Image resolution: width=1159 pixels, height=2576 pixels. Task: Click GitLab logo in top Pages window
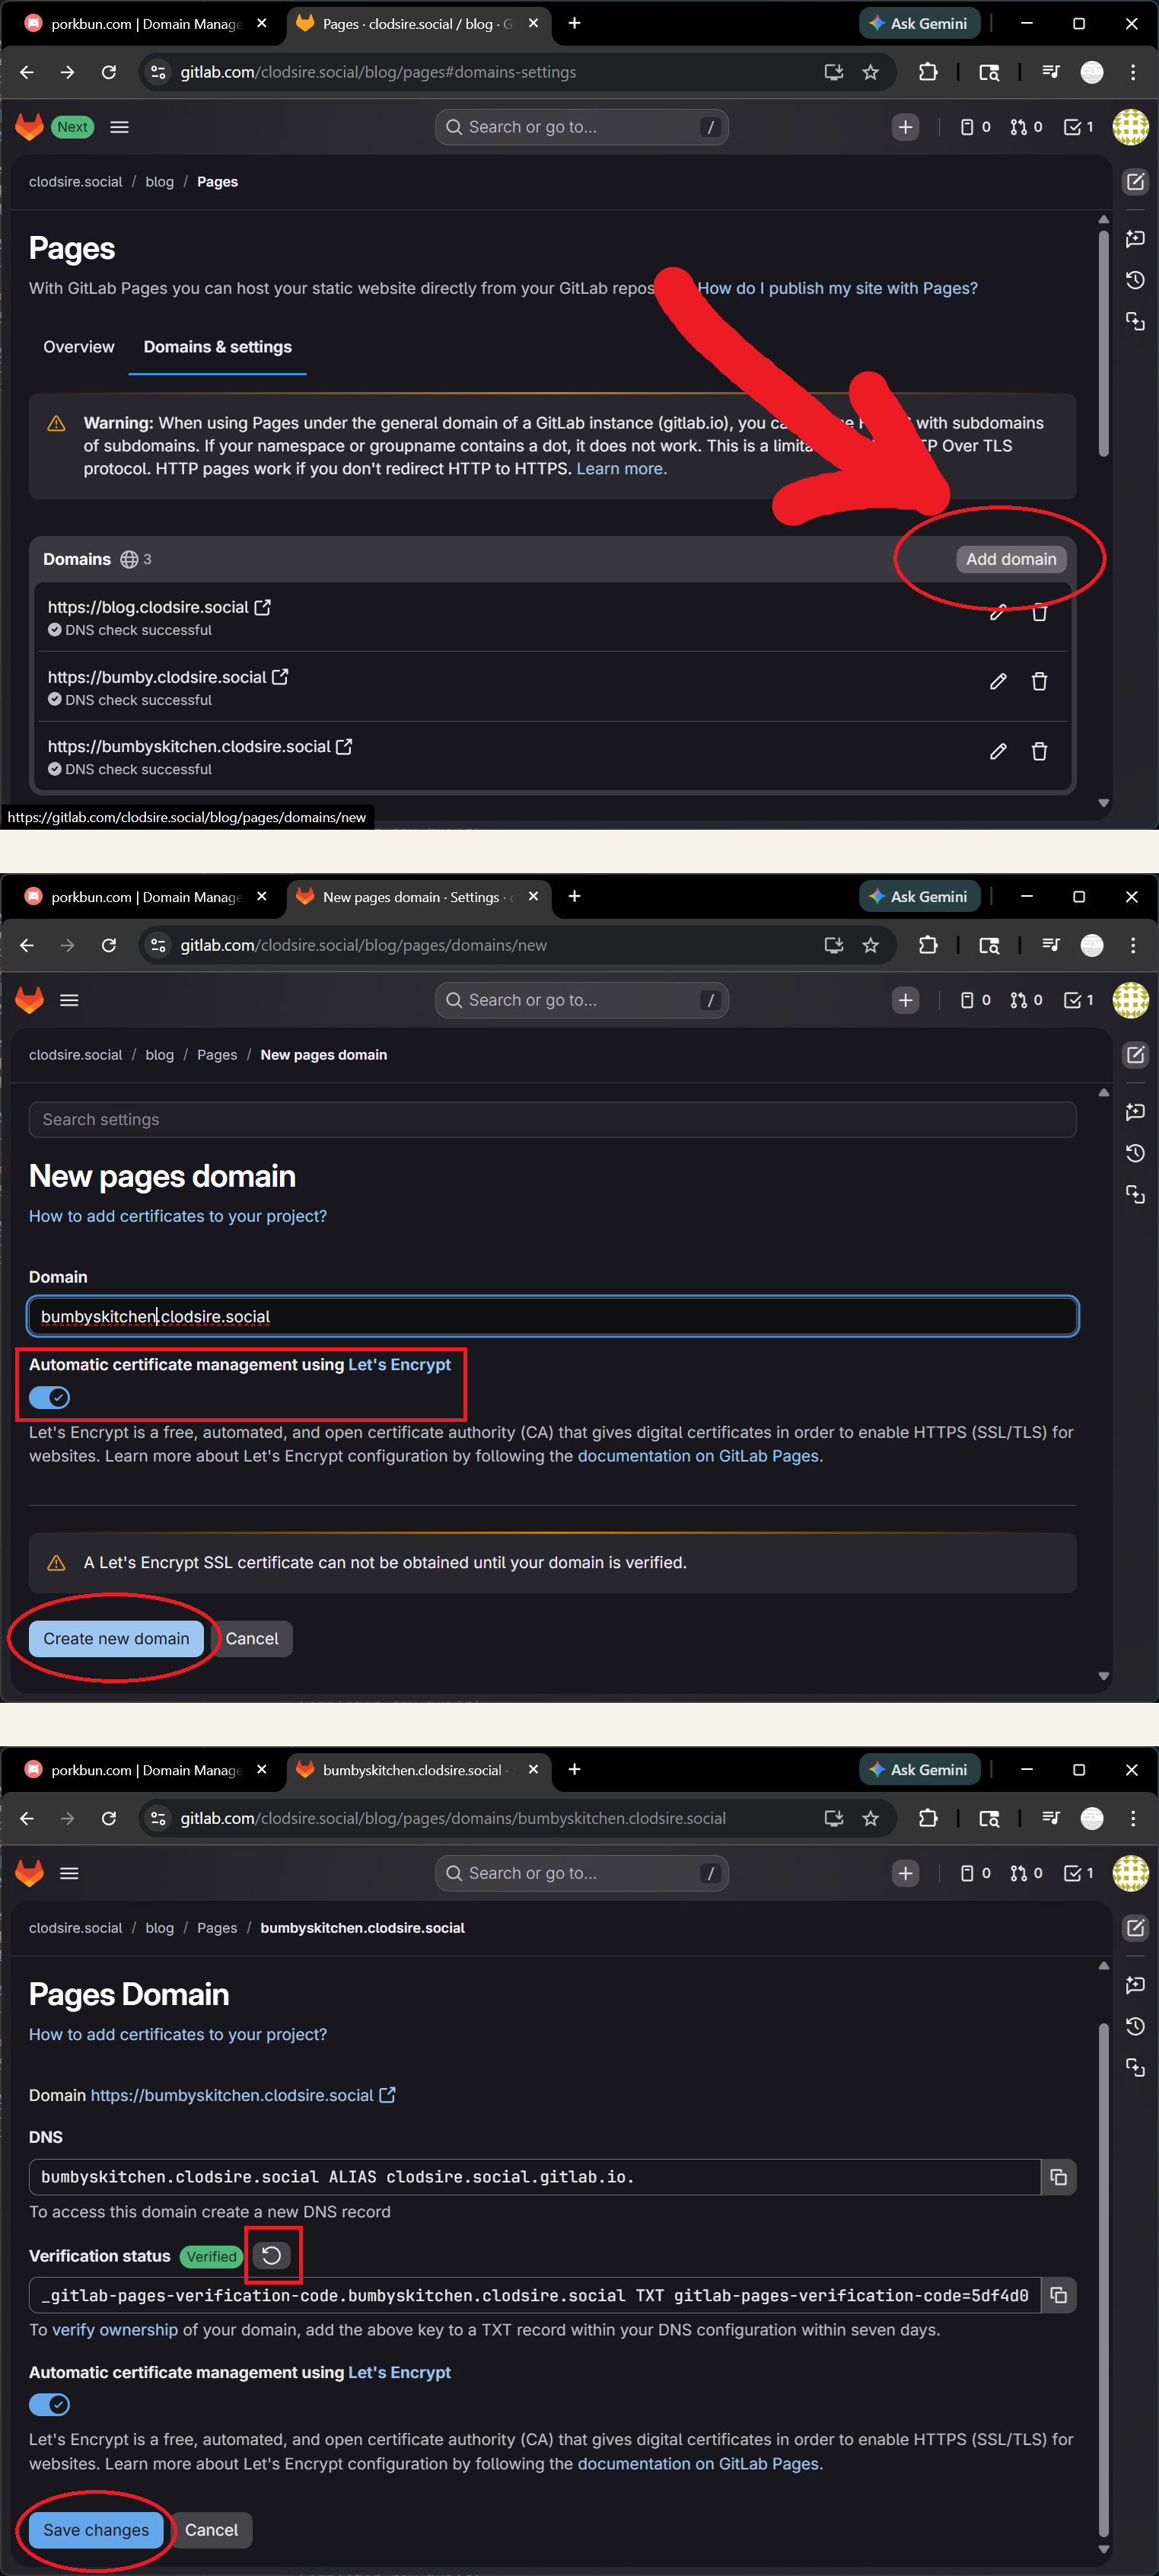30,127
